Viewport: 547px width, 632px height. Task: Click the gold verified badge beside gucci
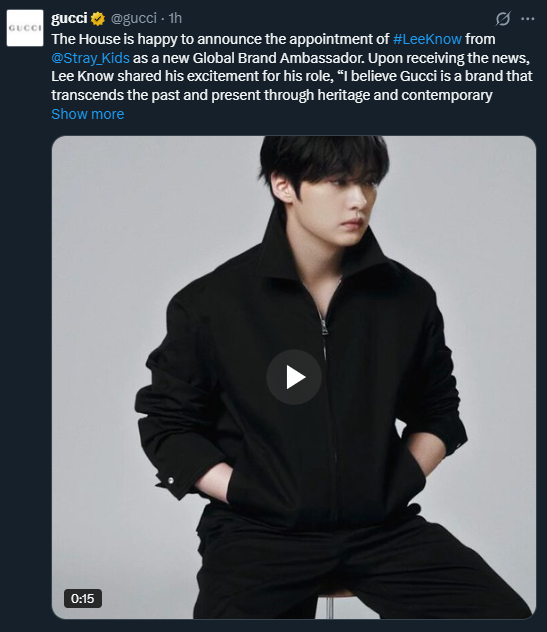(x=98, y=19)
